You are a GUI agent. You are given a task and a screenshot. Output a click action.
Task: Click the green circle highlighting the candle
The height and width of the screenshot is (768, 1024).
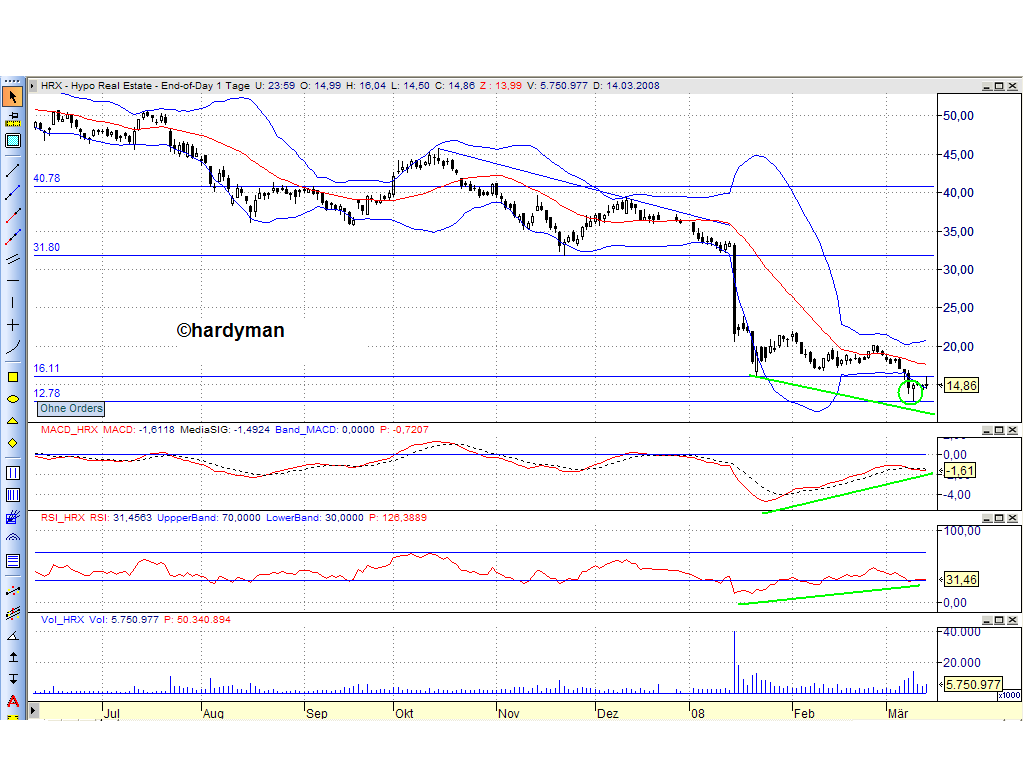911,392
